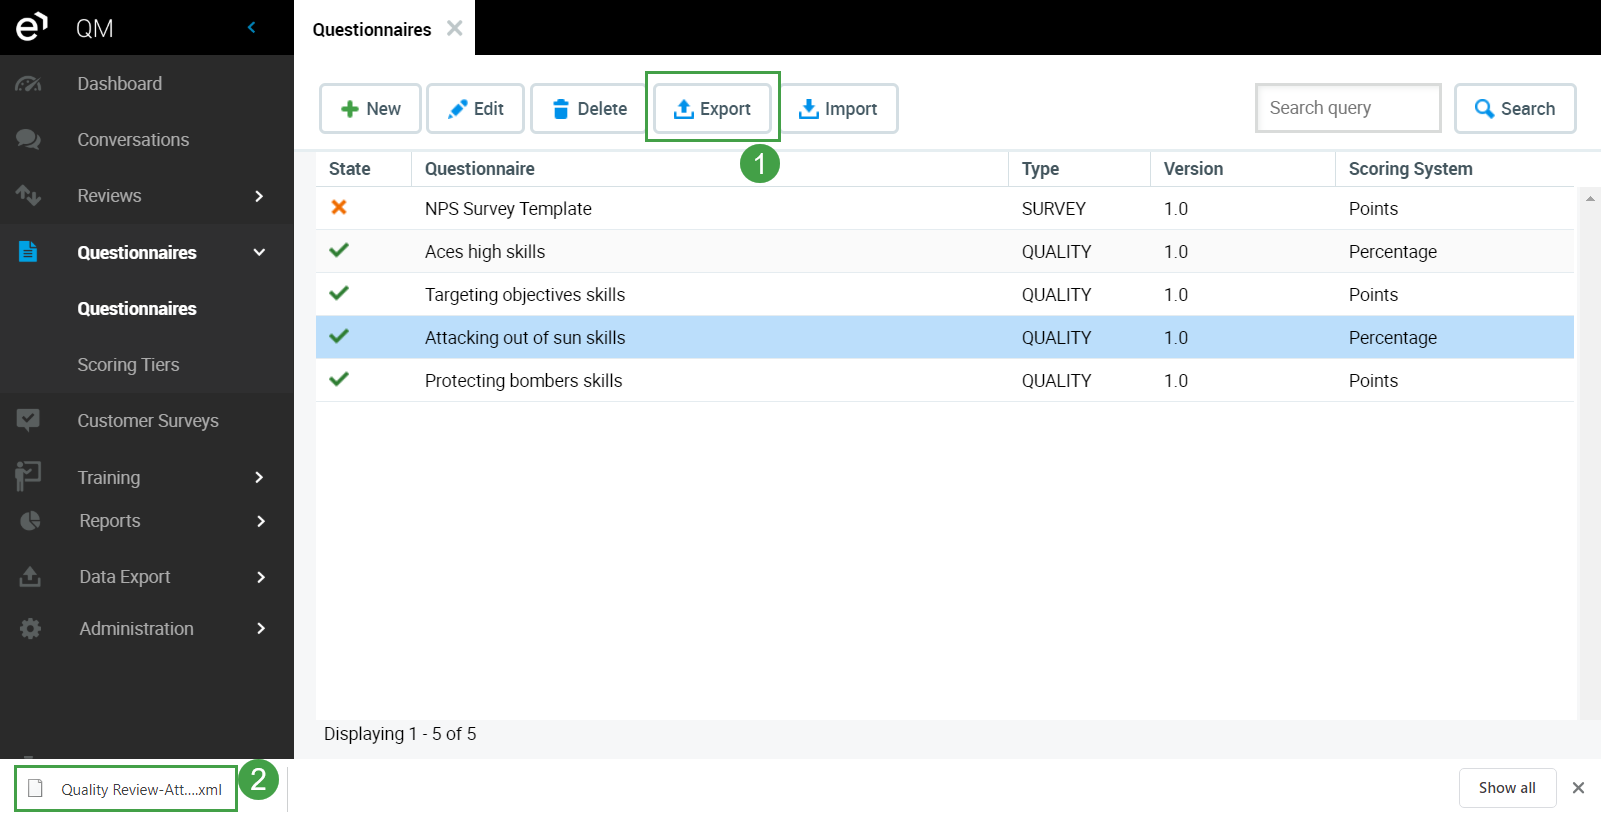The width and height of the screenshot is (1601, 818).
Task: Click the eleveo logo icon
Action: point(31,27)
